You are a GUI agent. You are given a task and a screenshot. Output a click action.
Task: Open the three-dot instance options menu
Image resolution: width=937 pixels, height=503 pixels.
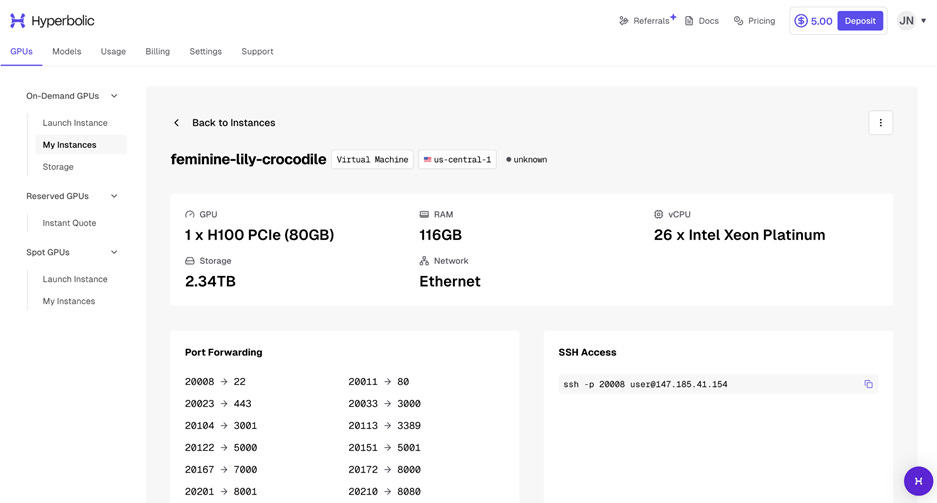pyautogui.click(x=880, y=122)
